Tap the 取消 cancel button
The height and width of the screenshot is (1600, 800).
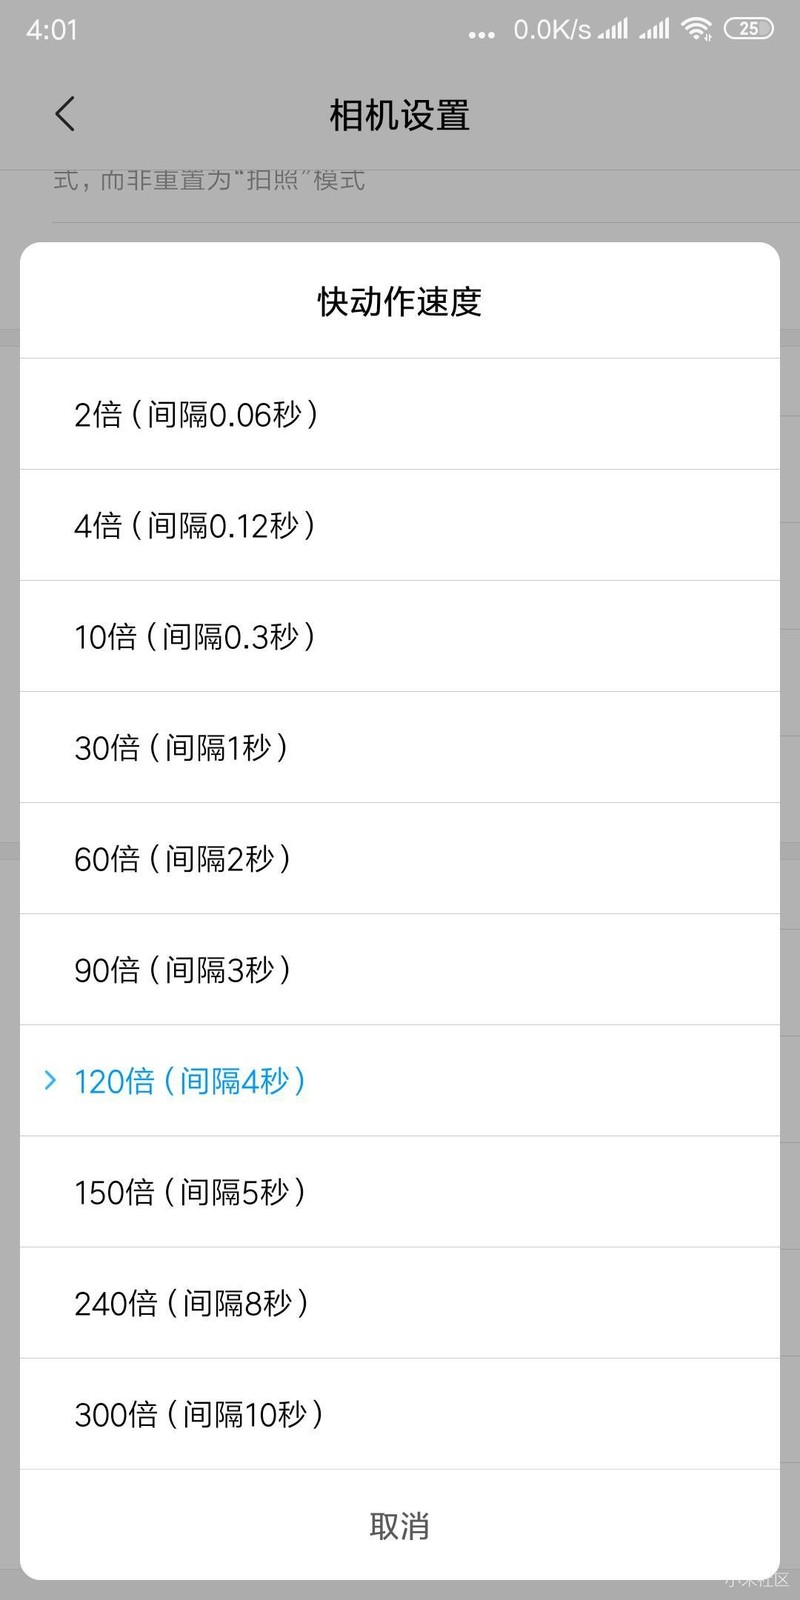coord(400,1525)
